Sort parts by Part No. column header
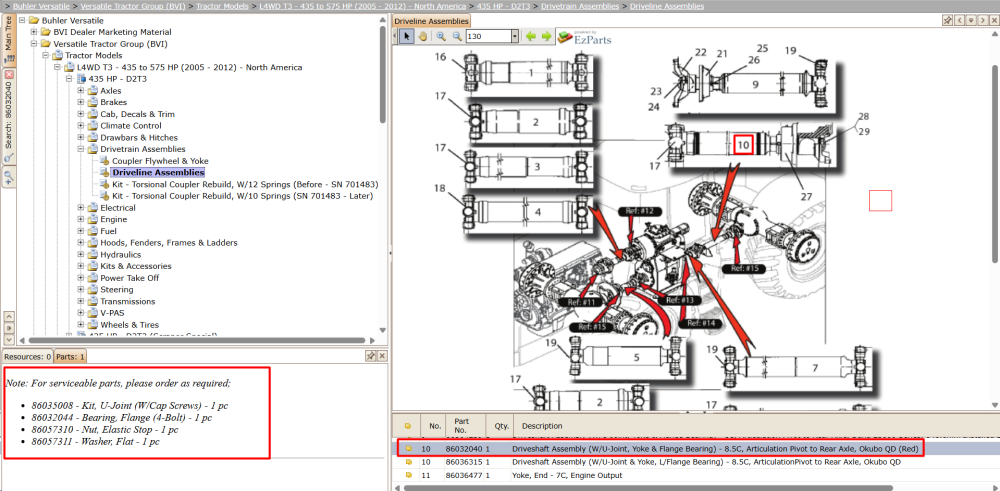1000x491 pixels. click(x=464, y=425)
